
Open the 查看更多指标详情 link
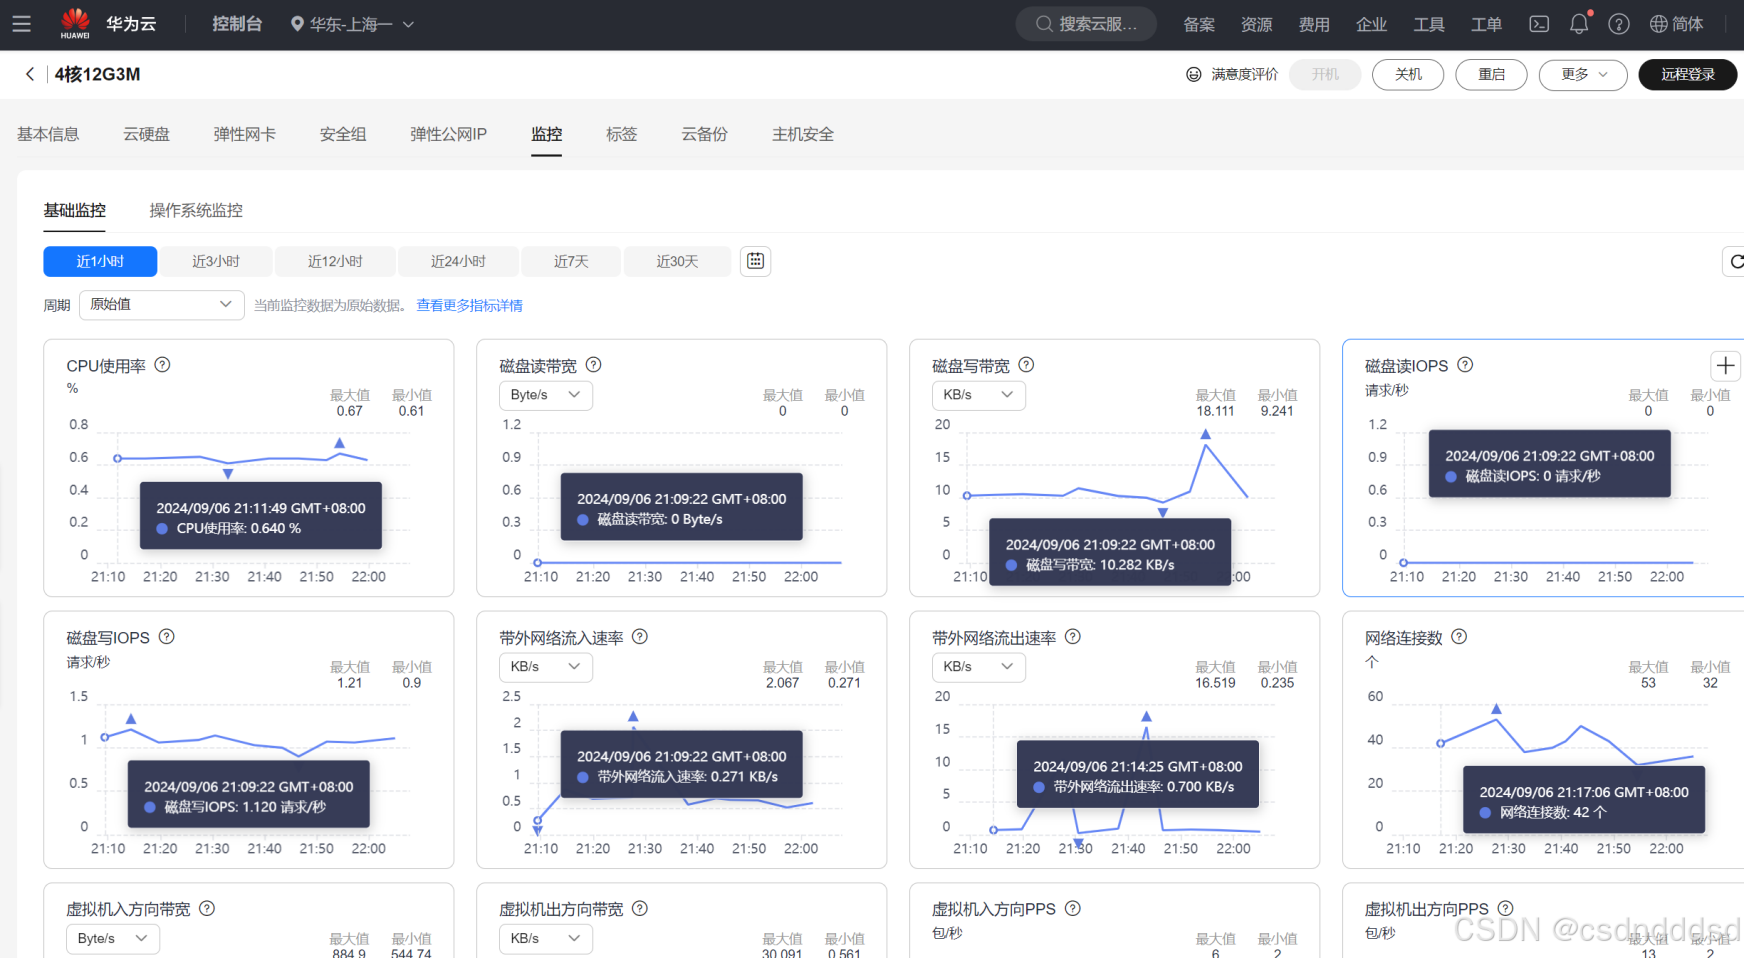point(470,305)
